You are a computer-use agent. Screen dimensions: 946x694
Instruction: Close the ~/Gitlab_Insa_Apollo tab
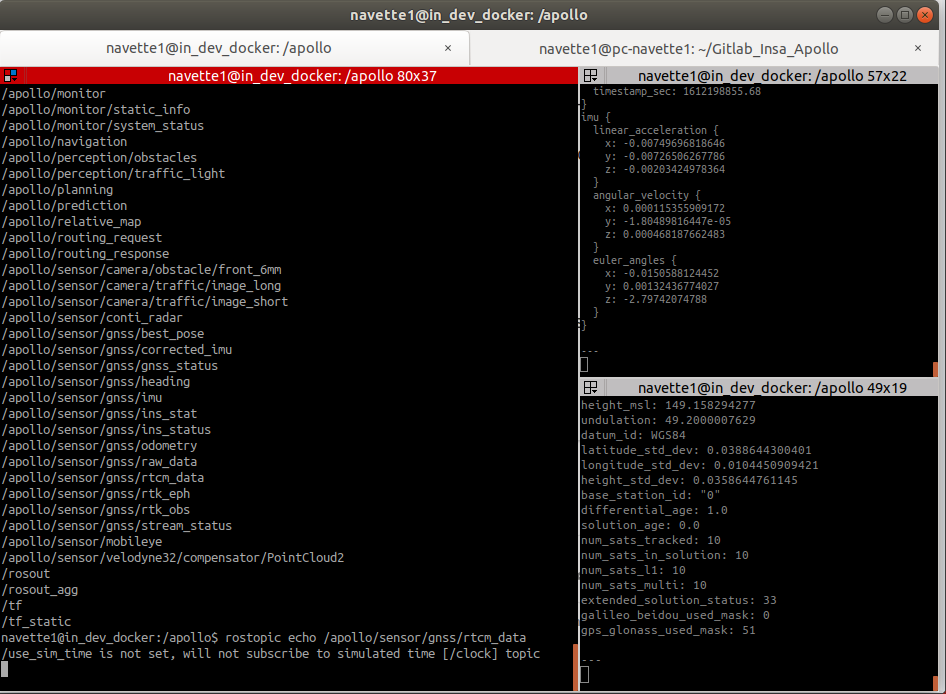918,48
